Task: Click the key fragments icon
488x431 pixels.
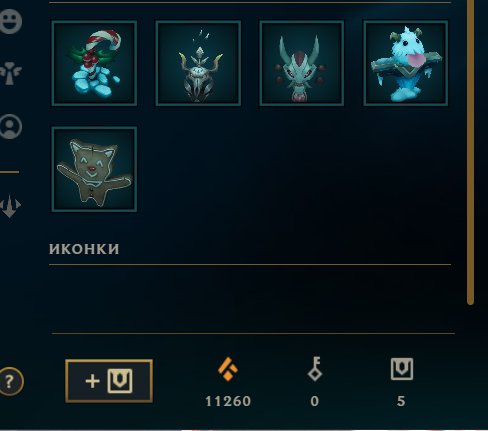Action: [x=315, y=369]
